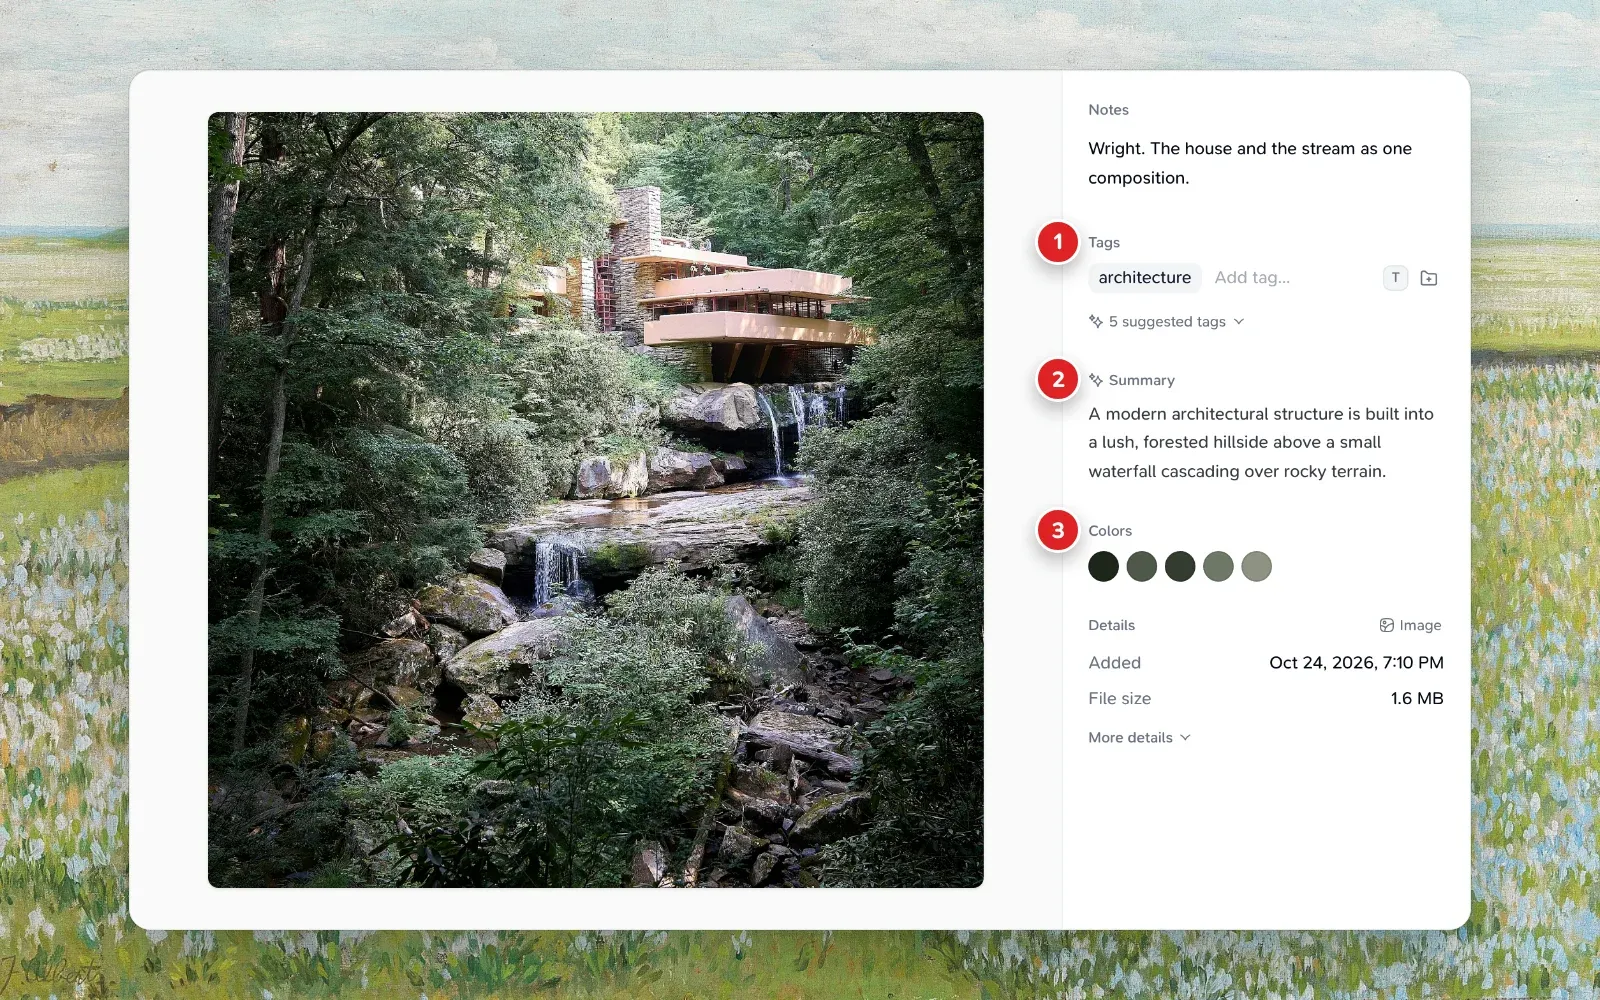Pick the third color swatch in Colors
The height and width of the screenshot is (1000, 1600).
(x=1180, y=567)
